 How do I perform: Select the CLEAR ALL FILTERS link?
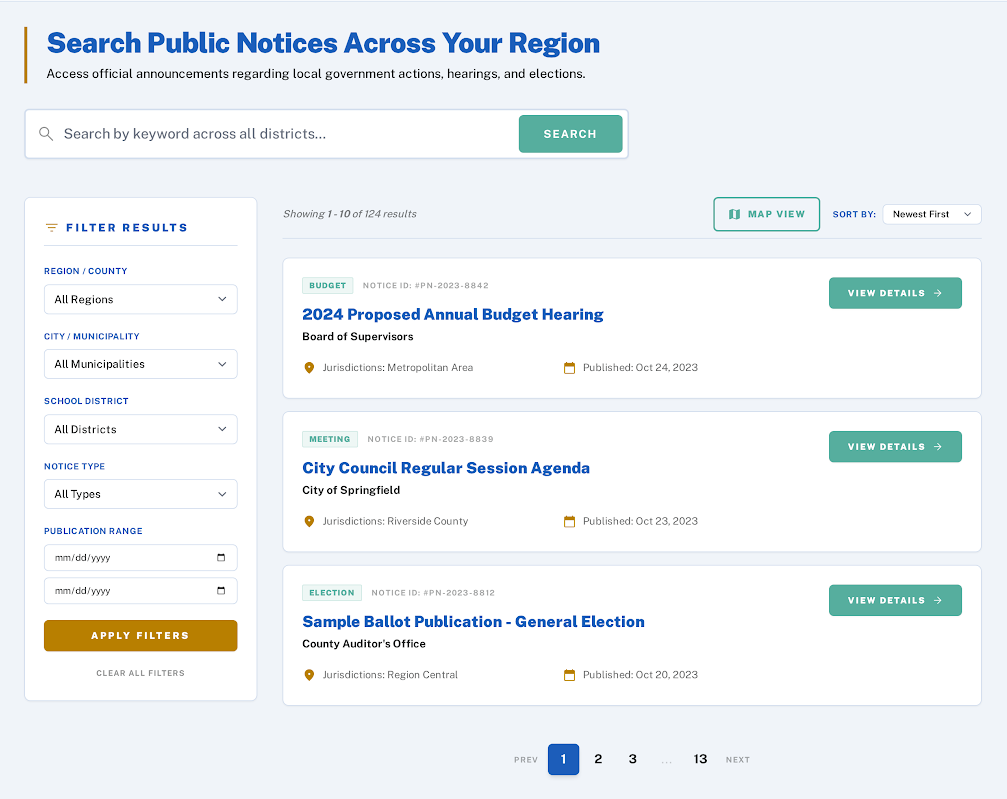140,672
